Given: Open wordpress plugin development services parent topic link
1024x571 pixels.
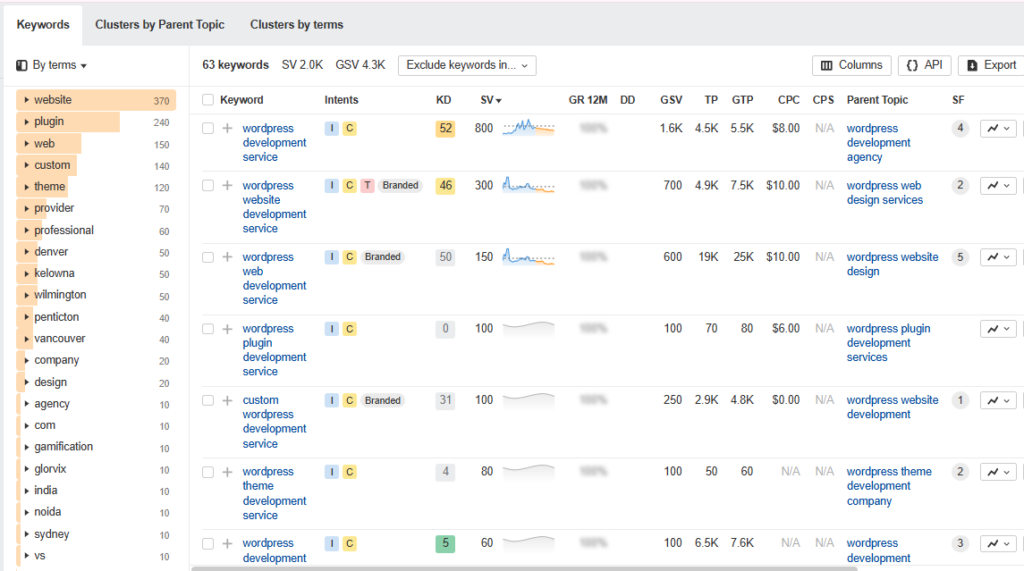Looking at the screenshot, I should (x=888, y=343).
